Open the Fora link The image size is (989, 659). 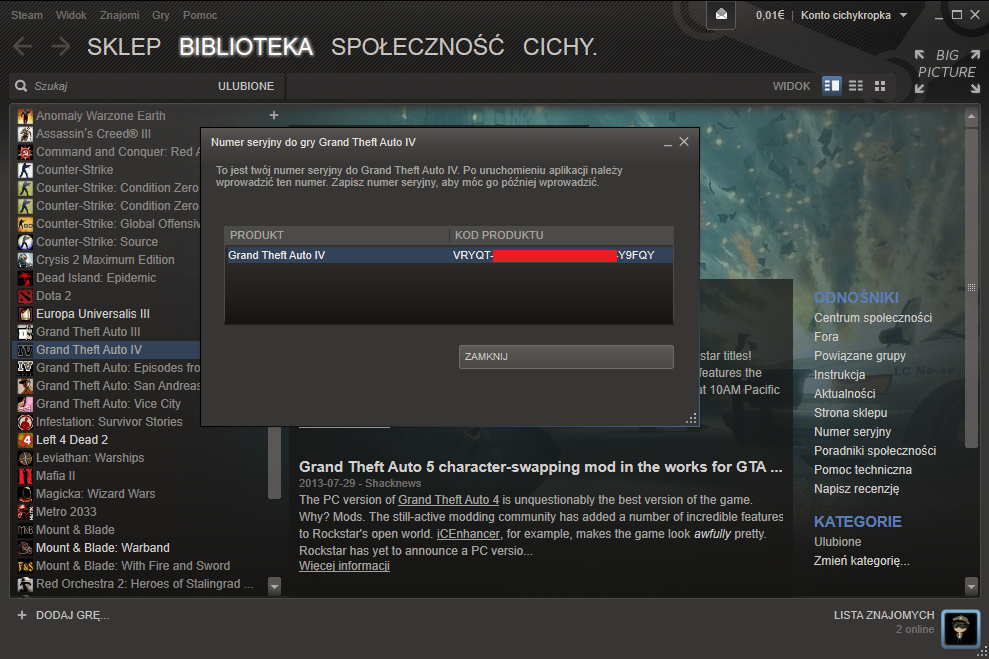click(x=826, y=337)
